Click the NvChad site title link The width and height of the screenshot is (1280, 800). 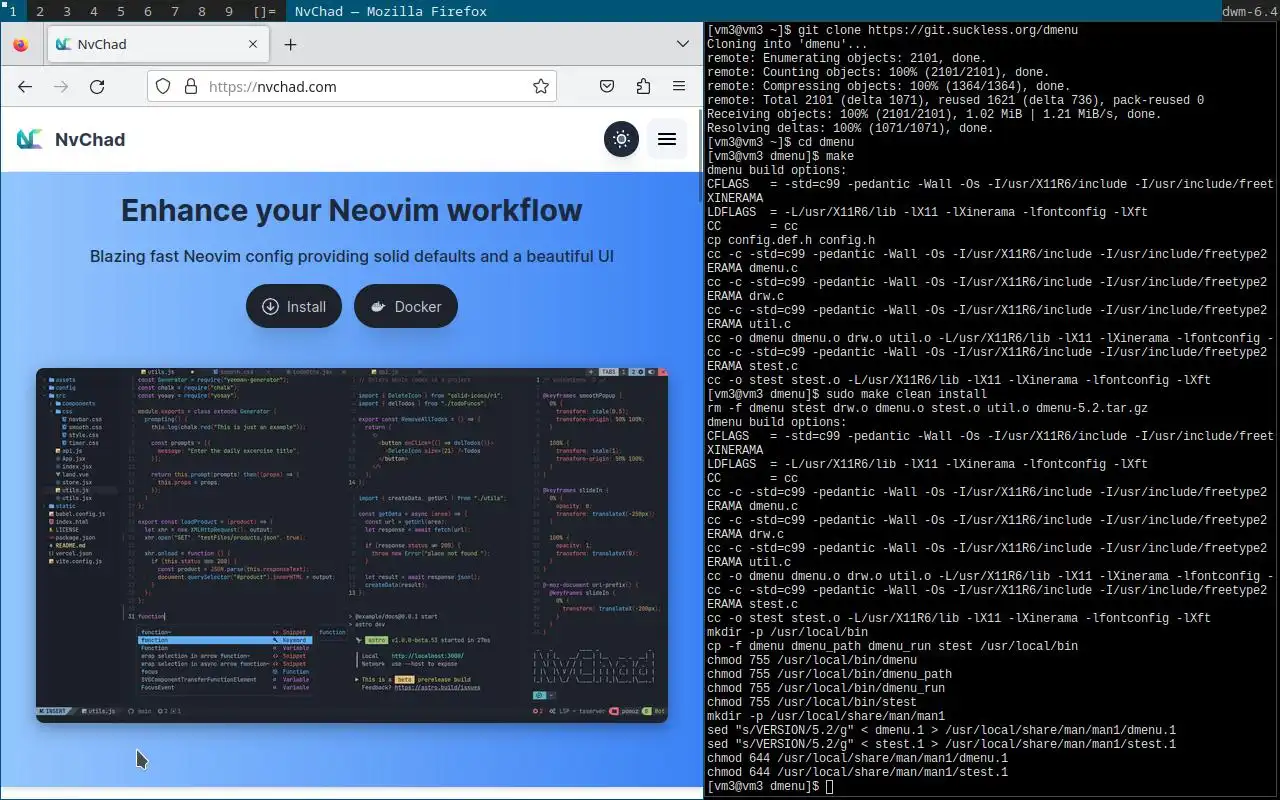[x=90, y=139]
